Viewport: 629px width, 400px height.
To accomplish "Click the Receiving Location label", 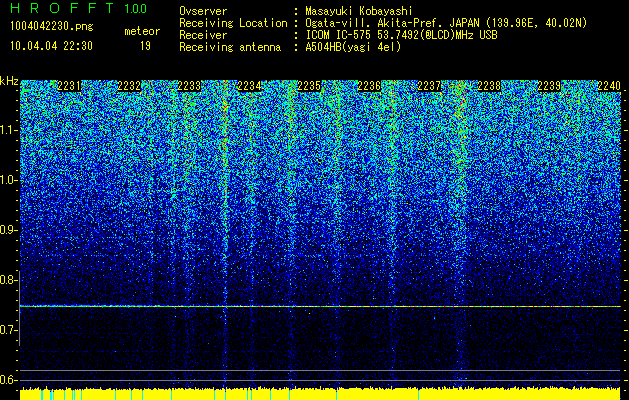I will point(233,23).
